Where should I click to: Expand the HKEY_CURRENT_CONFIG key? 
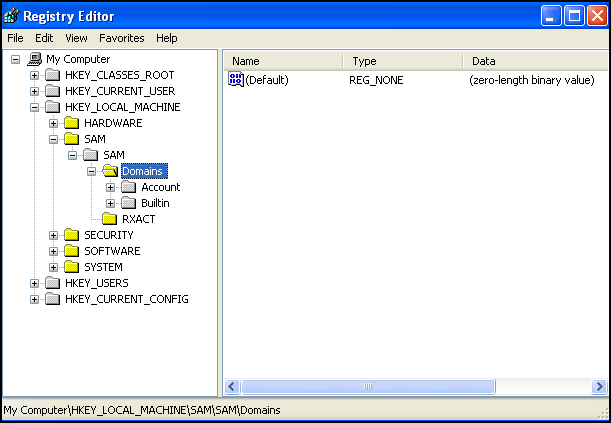click(x=34, y=299)
